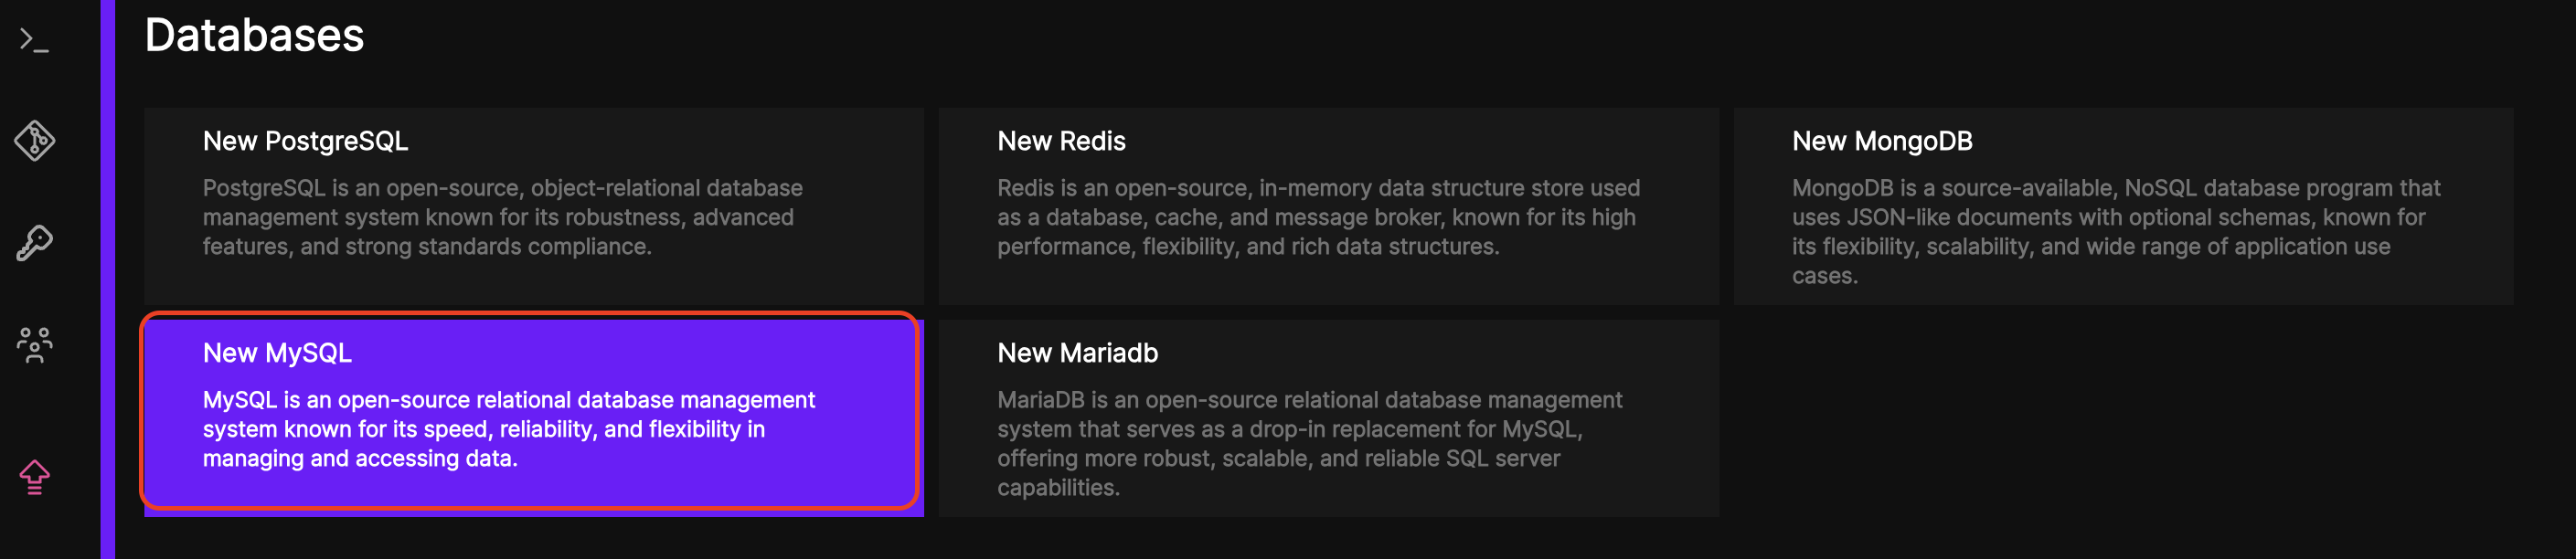Click the highlighted MySQL description text

(x=508, y=429)
